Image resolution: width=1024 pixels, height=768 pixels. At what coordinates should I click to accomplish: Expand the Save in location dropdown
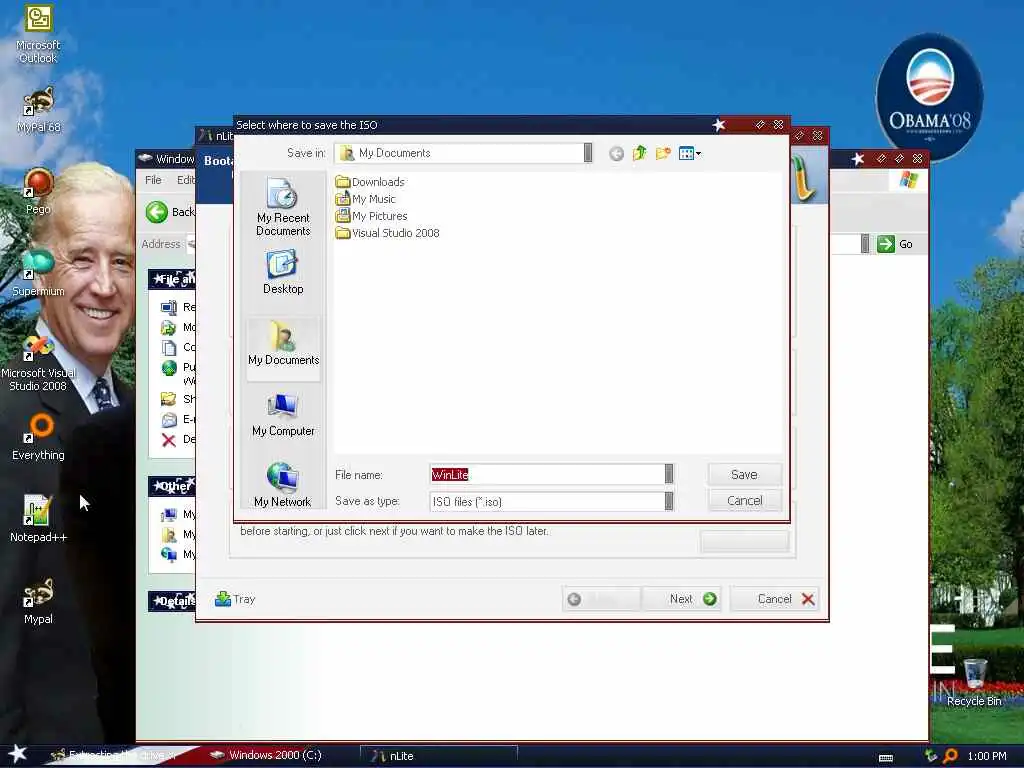[x=588, y=153]
